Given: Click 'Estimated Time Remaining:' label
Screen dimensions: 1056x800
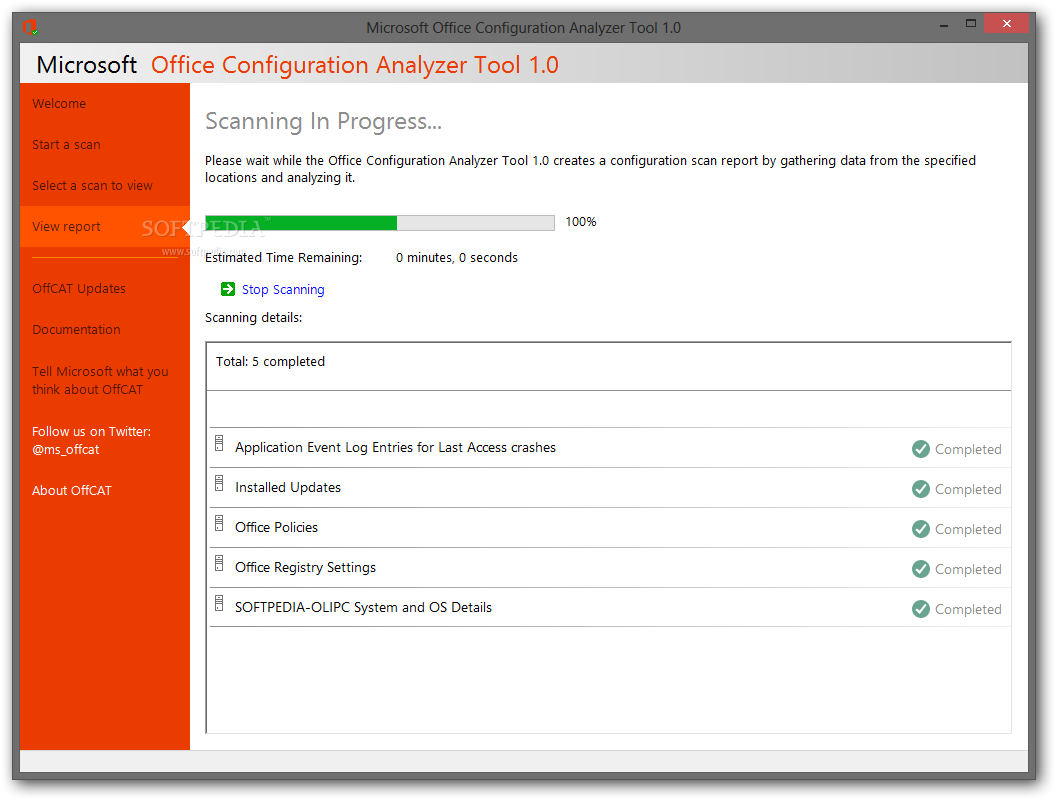Looking at the screenshot, I should [x=284, y=258].
